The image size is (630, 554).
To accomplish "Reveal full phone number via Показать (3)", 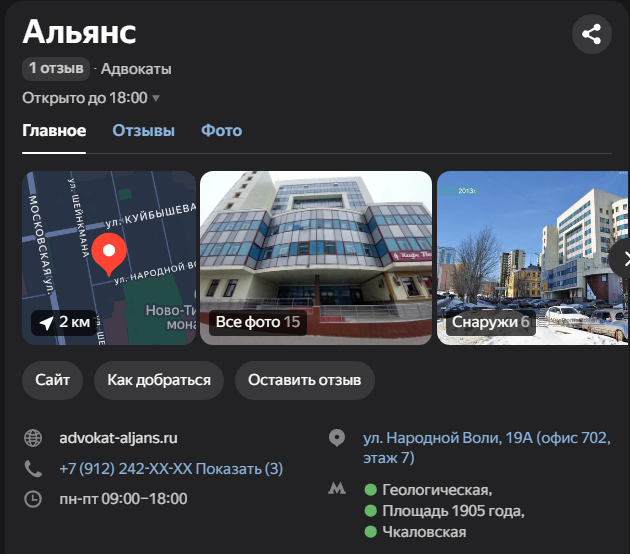I will (x=239, y=469).
